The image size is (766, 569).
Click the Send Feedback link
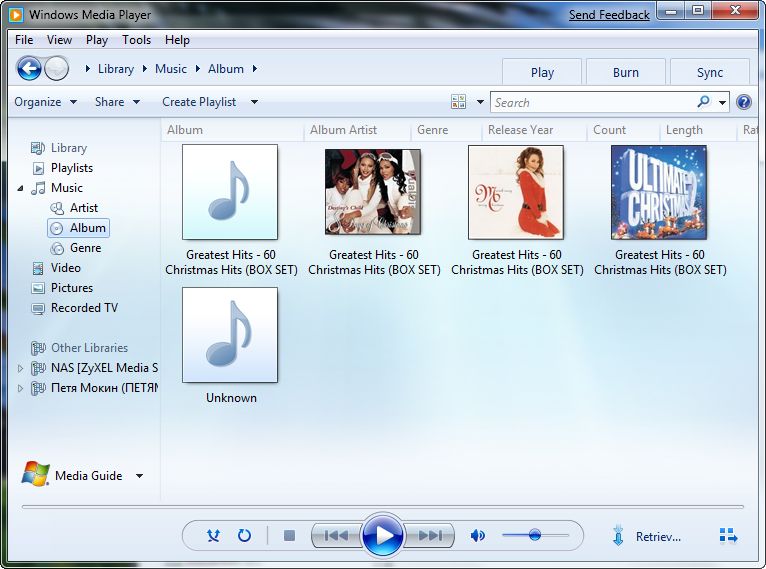click(609, 15)
